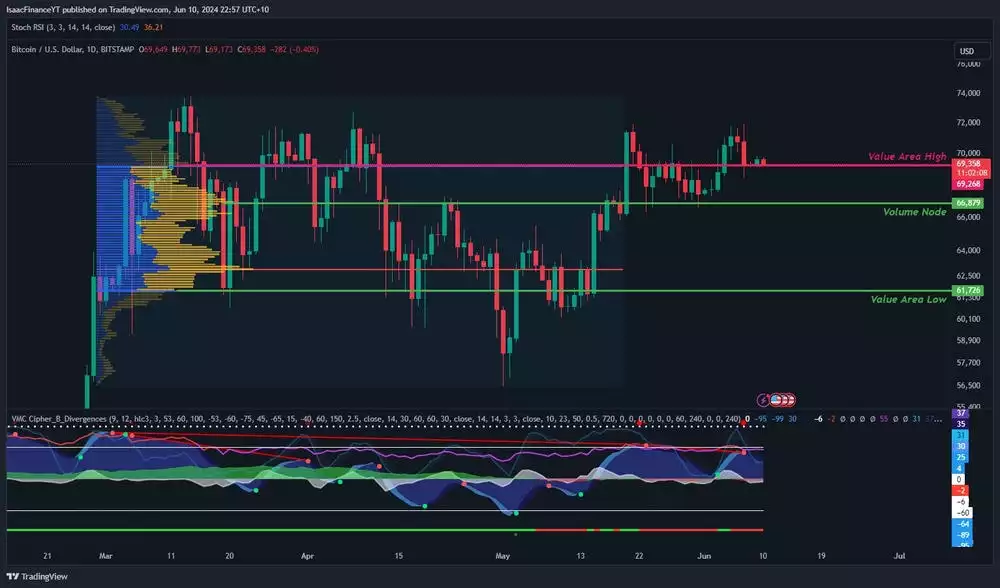1000x588 pixels.
Task: Click the red last price label 69,268
Action: pyautogui.click(x=968, y=183)
